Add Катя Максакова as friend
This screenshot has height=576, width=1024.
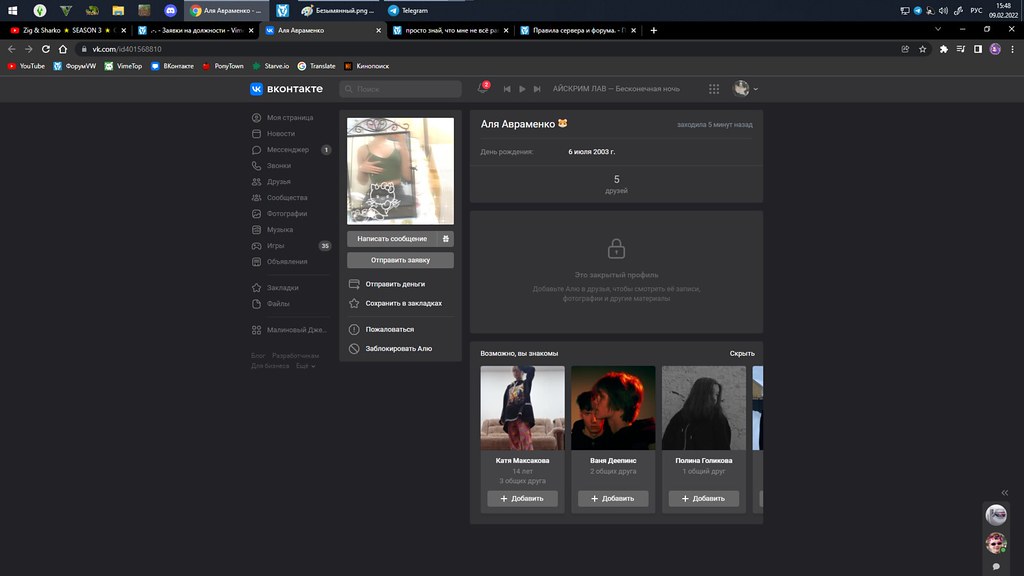pos(522,498)
